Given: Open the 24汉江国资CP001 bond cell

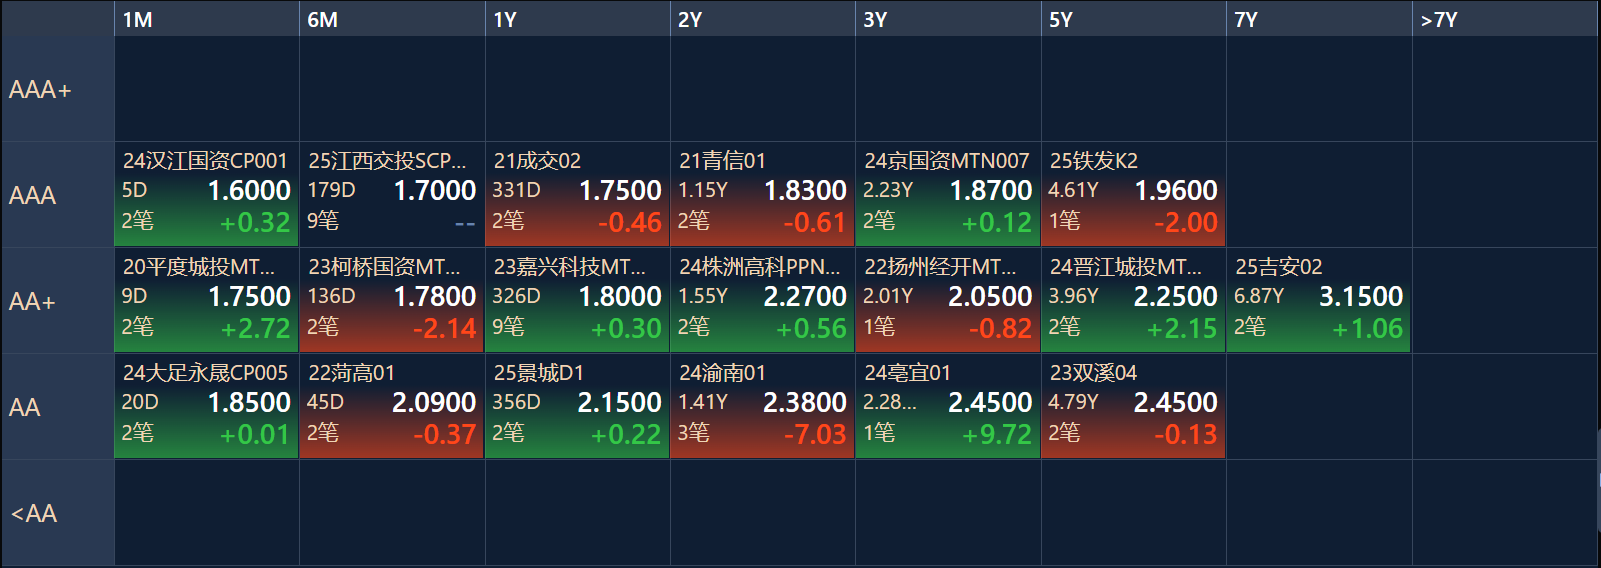Looking at the screenshot, I should [206, 194].
